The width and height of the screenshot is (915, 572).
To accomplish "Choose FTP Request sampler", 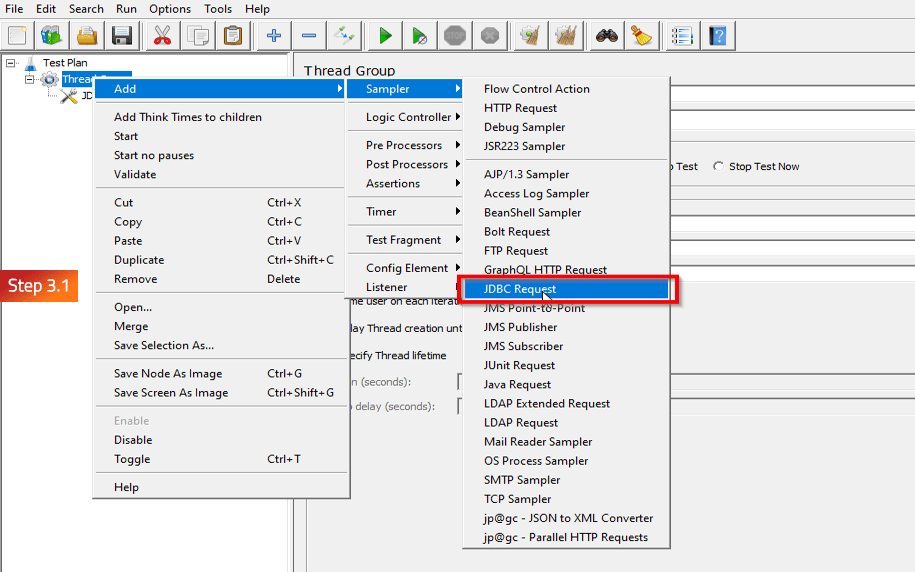I will (566, 250).
